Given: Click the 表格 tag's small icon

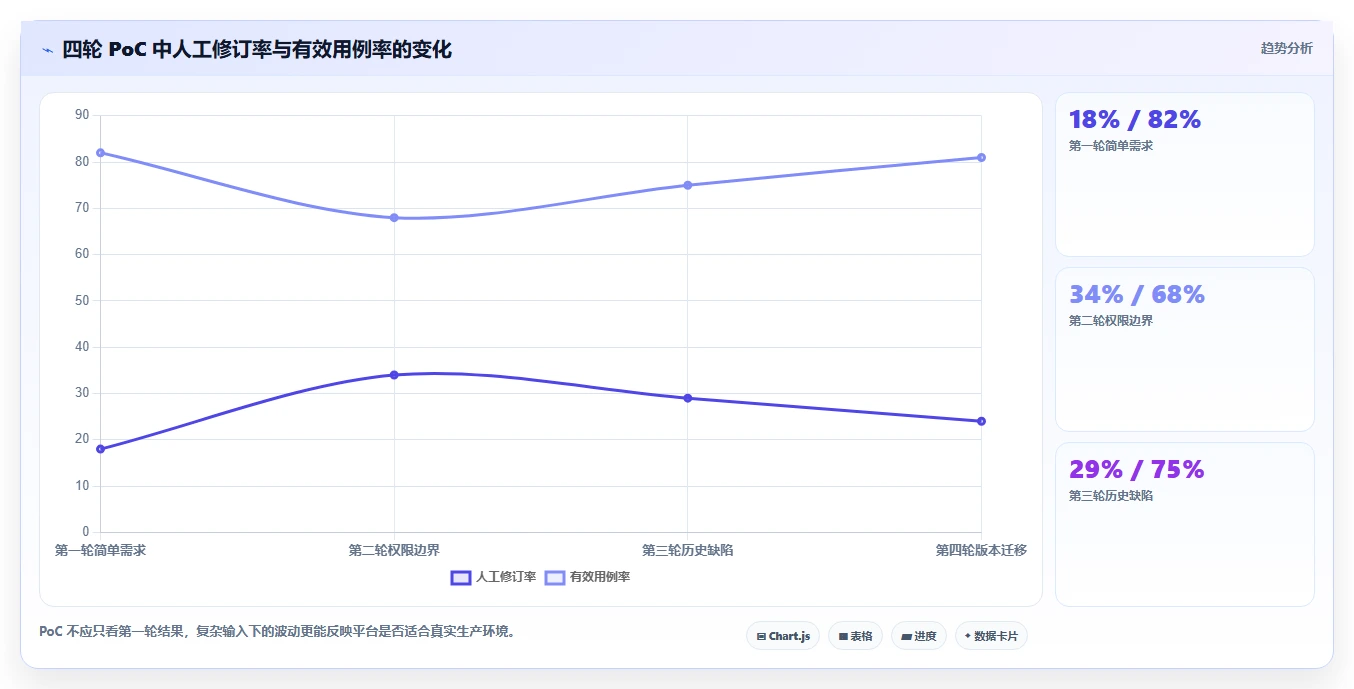Looking at the screenshot, I should pos(843,636).
